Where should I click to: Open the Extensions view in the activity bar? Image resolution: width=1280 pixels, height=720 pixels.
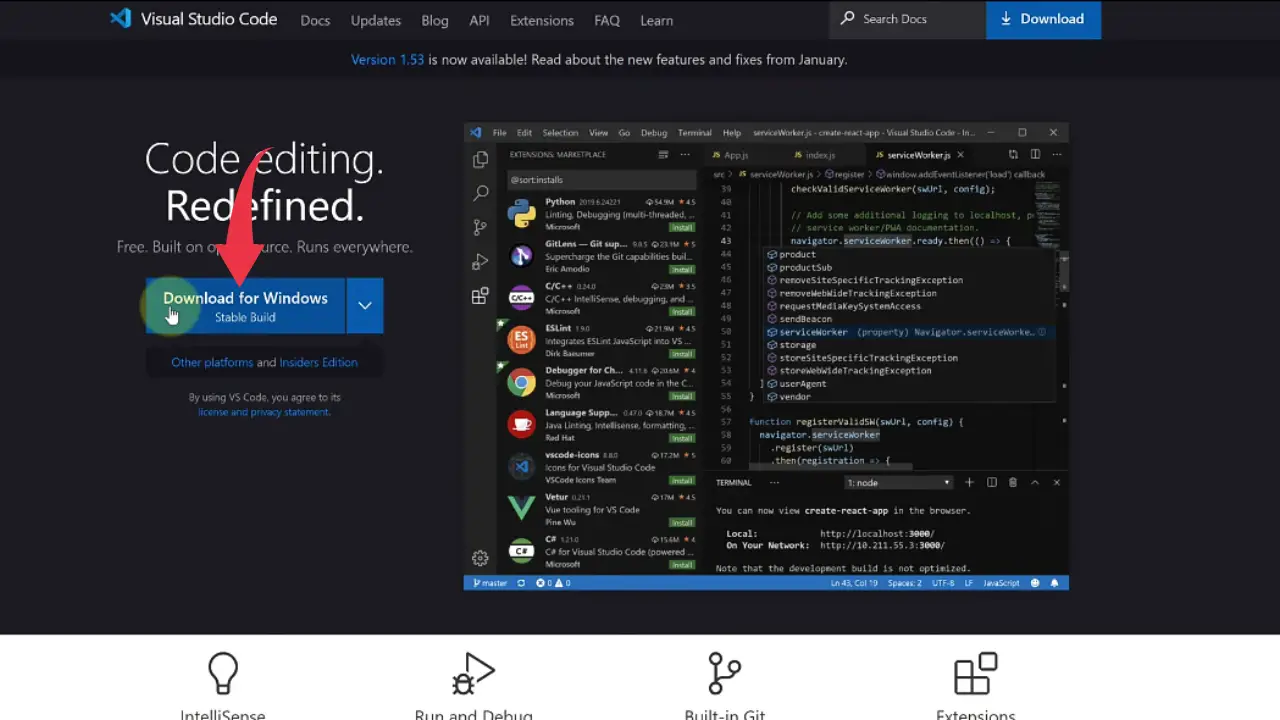pos(480,296)
